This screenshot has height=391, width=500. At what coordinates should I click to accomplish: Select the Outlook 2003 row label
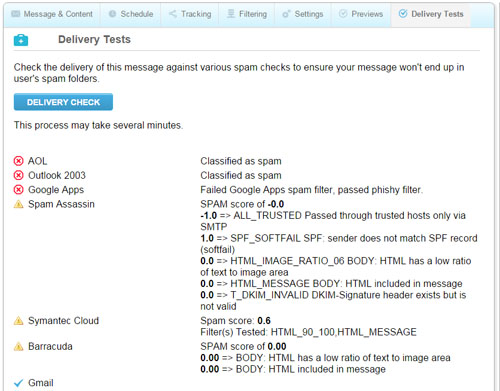57,175
